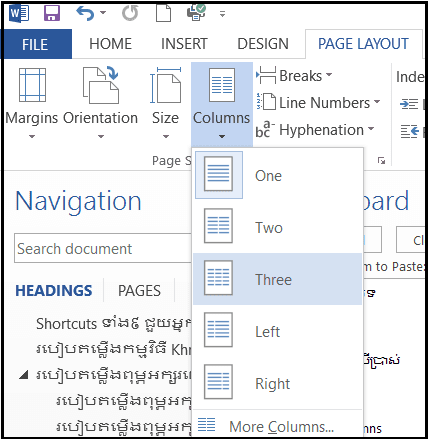Open the Breaks dropdown
Image resolution: width=428 pixels, height=439 pixels.
(294, 76)
